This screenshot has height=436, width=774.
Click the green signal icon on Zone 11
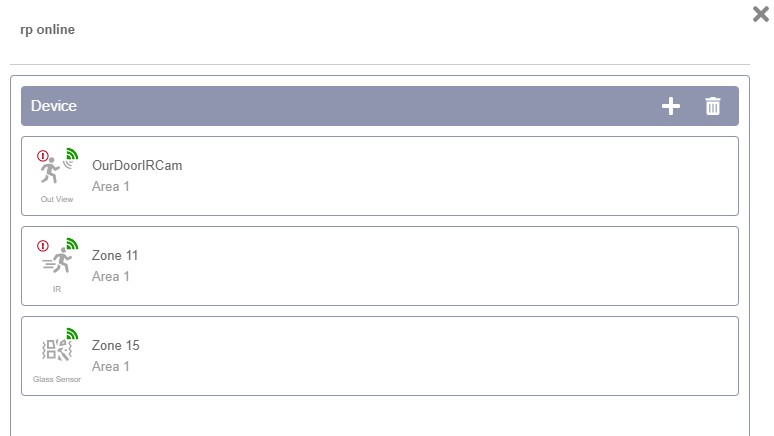[71, 244]
